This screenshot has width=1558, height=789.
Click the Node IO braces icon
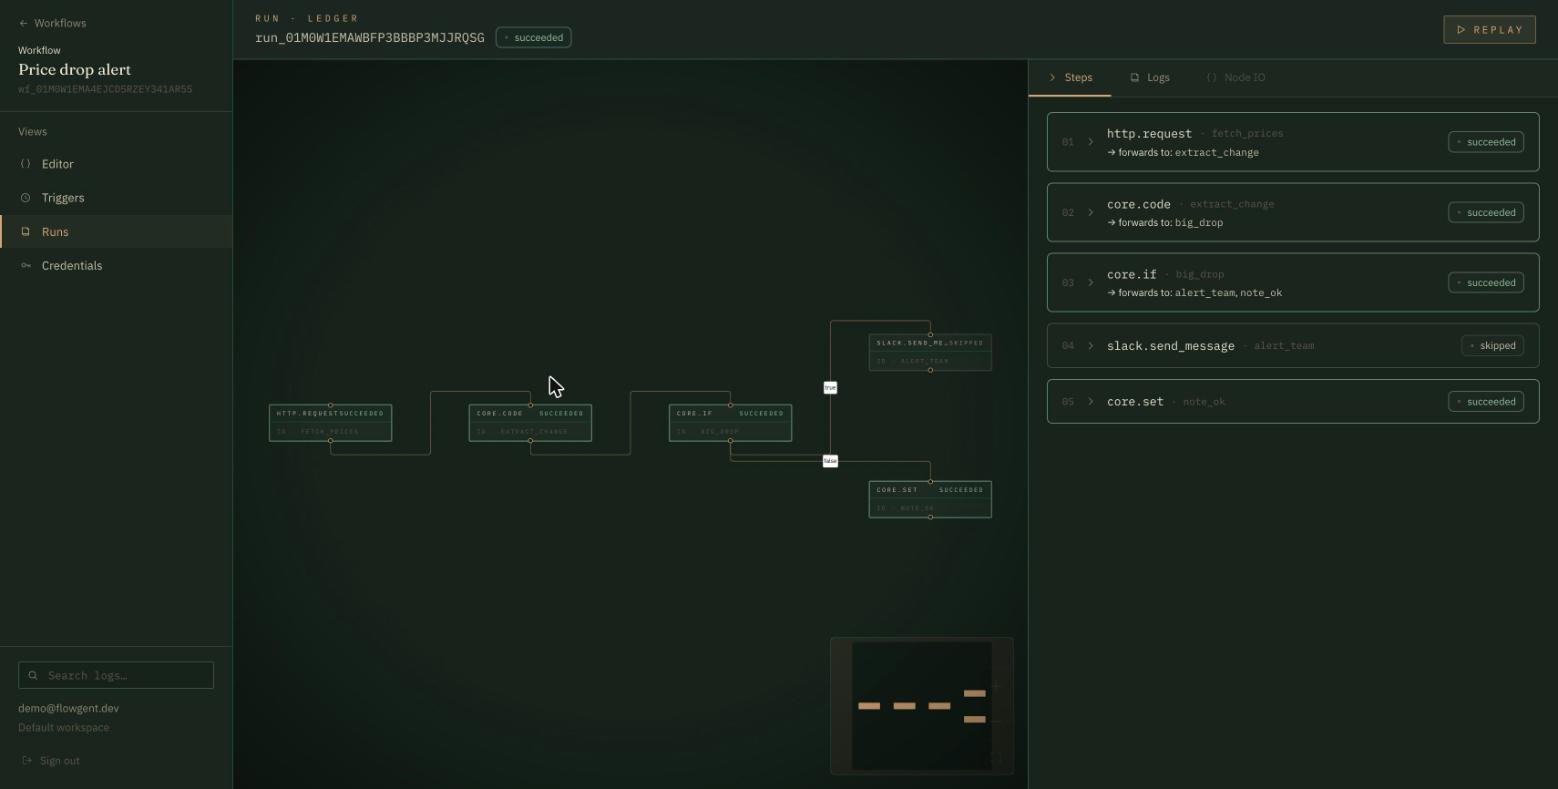pos(1212,77)
